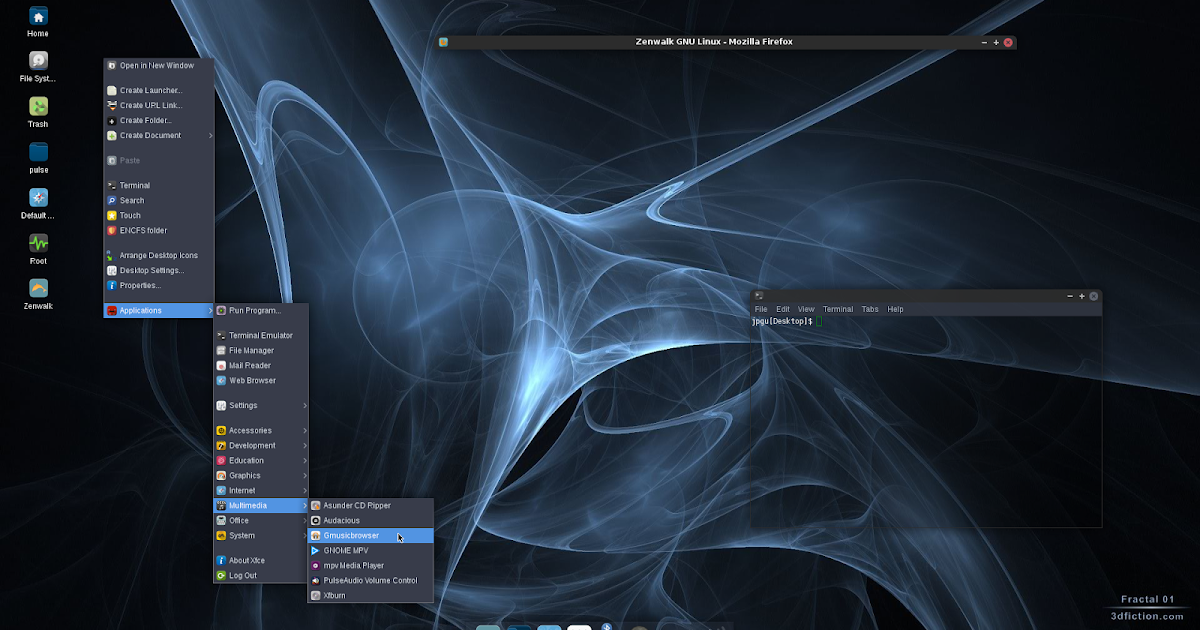Select Gmusicbrowser in the Multimedia menu
Viewport: 1200px width, 630px height.
[x=349, y=535]
